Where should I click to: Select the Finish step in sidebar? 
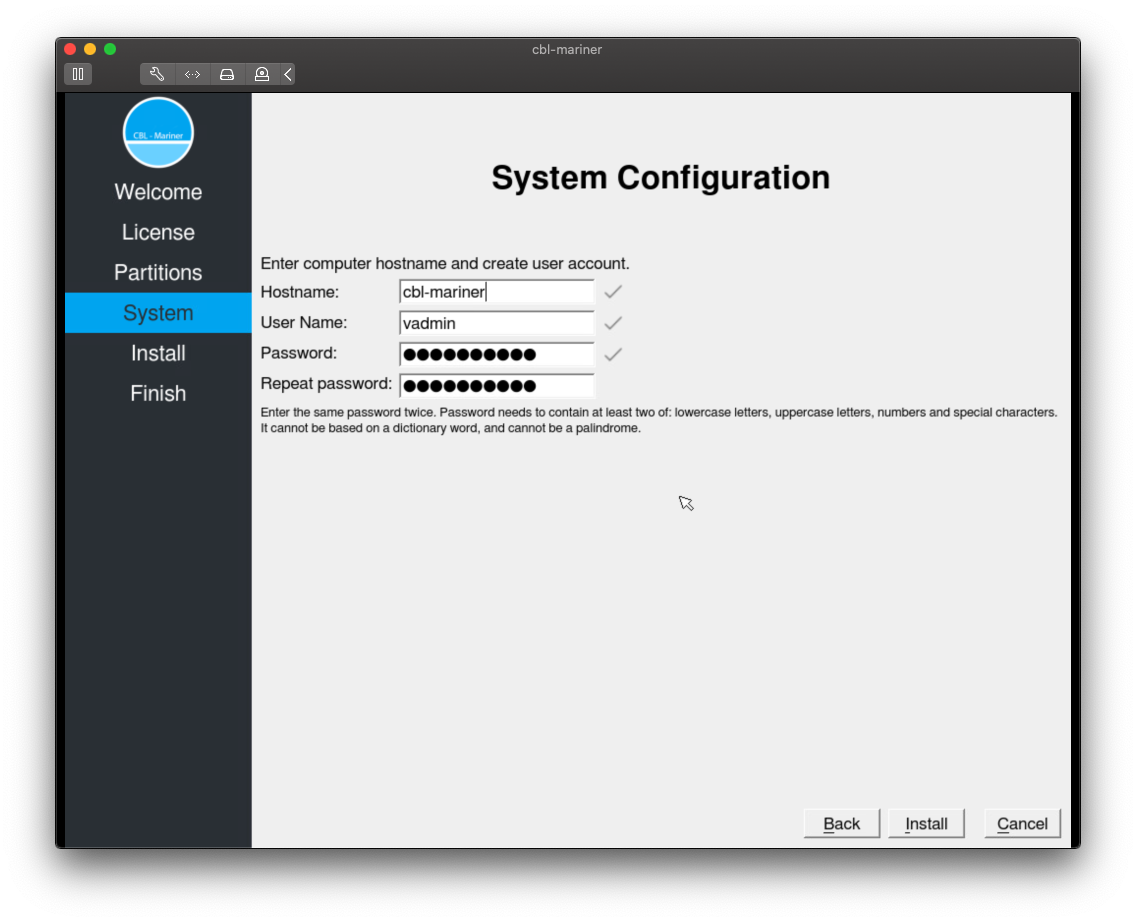pyautogui.click(x=158, y=393)
